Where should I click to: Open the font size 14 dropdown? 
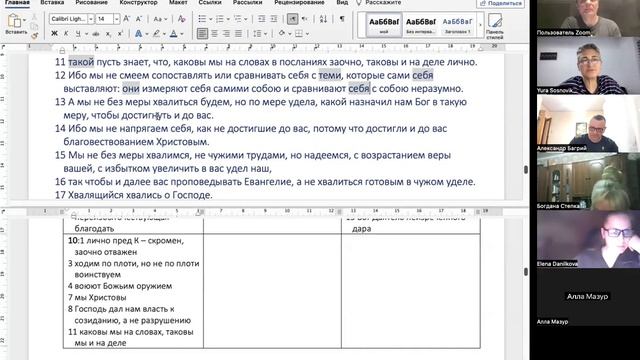[116, 19]
